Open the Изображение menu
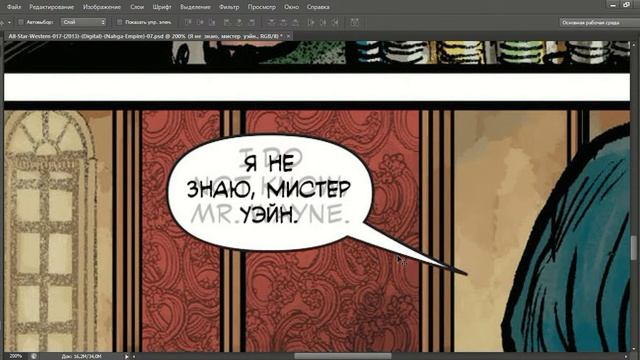 coord(102,7)
